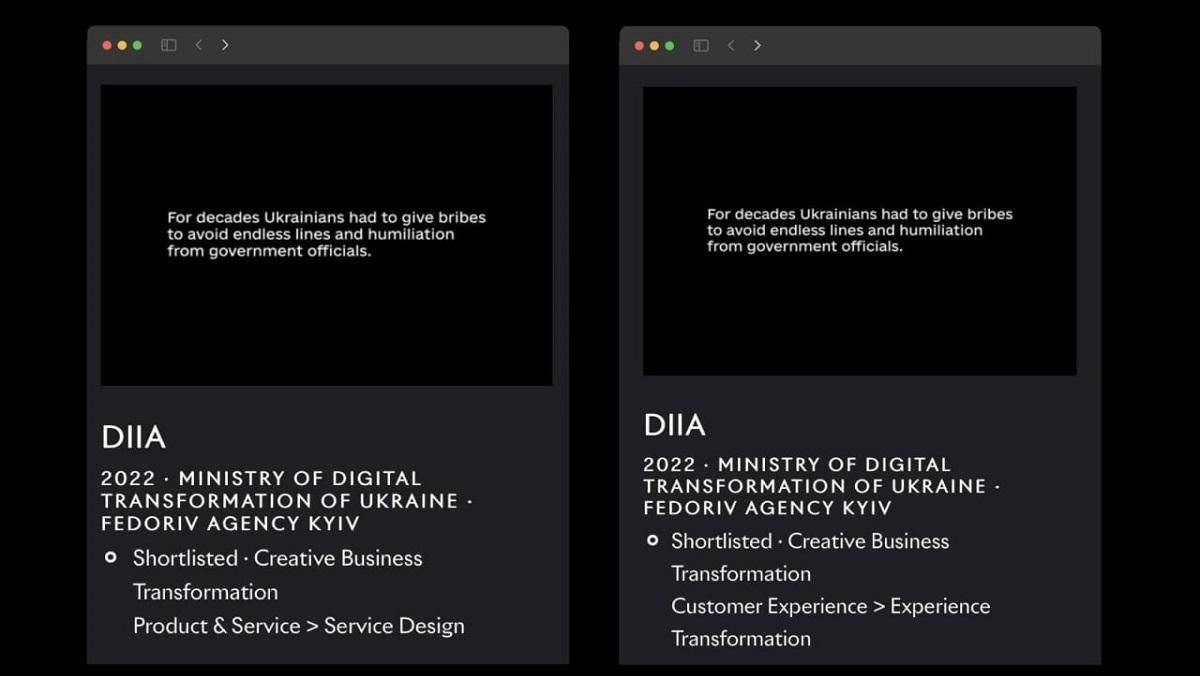Click back arrow in left browser window
This screenshot has width=1200, height=676.
click(x=199, y=45)
